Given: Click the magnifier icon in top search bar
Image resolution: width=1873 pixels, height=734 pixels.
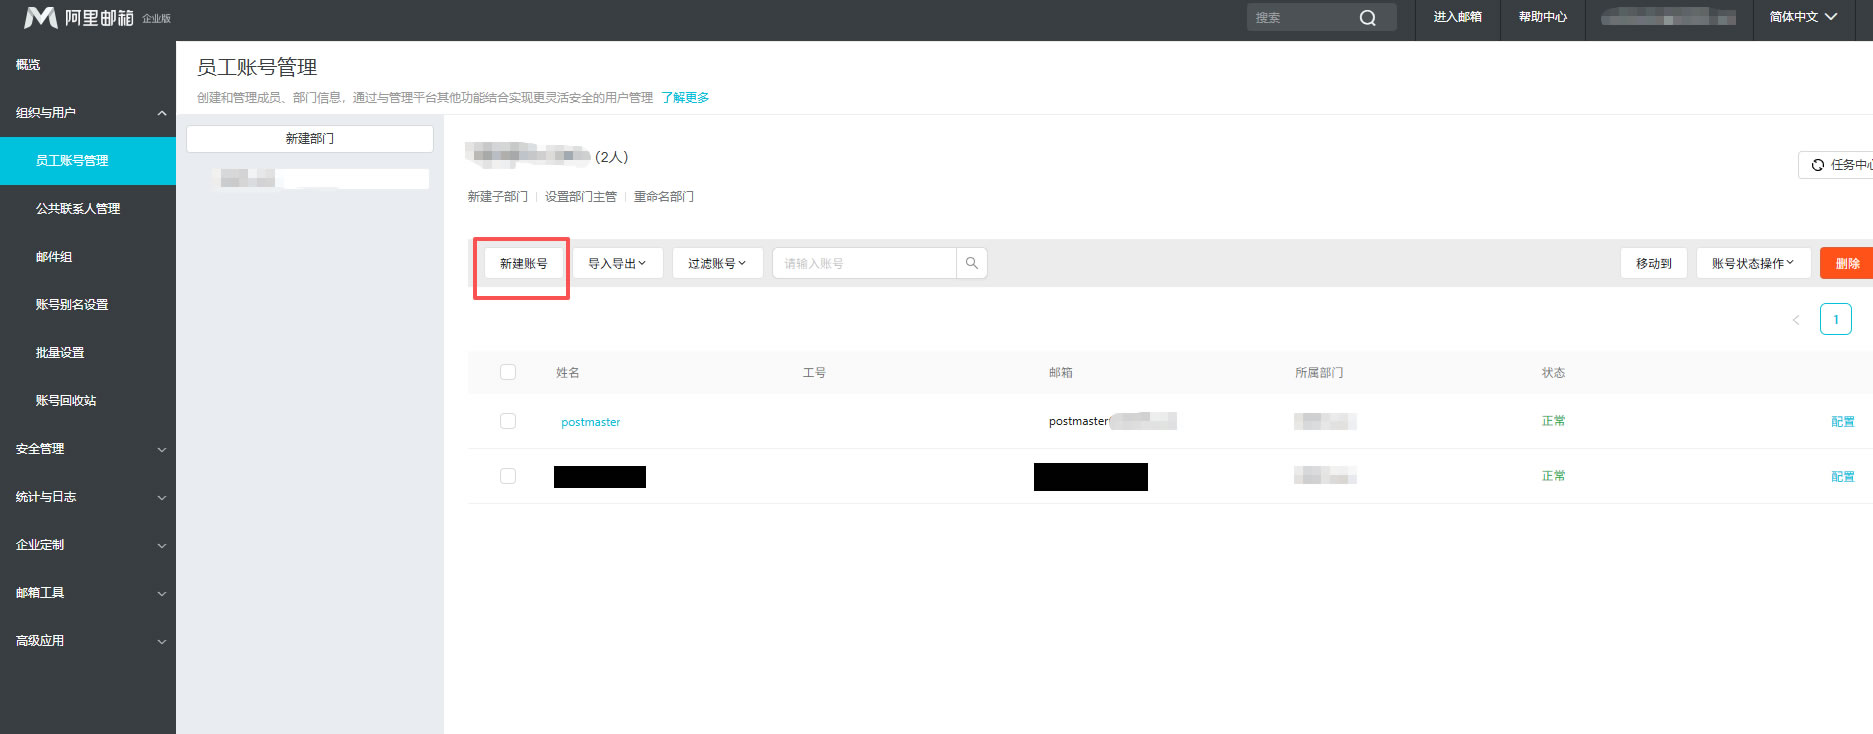Looking at the screenshot, I should click(x=1367, y=18).
